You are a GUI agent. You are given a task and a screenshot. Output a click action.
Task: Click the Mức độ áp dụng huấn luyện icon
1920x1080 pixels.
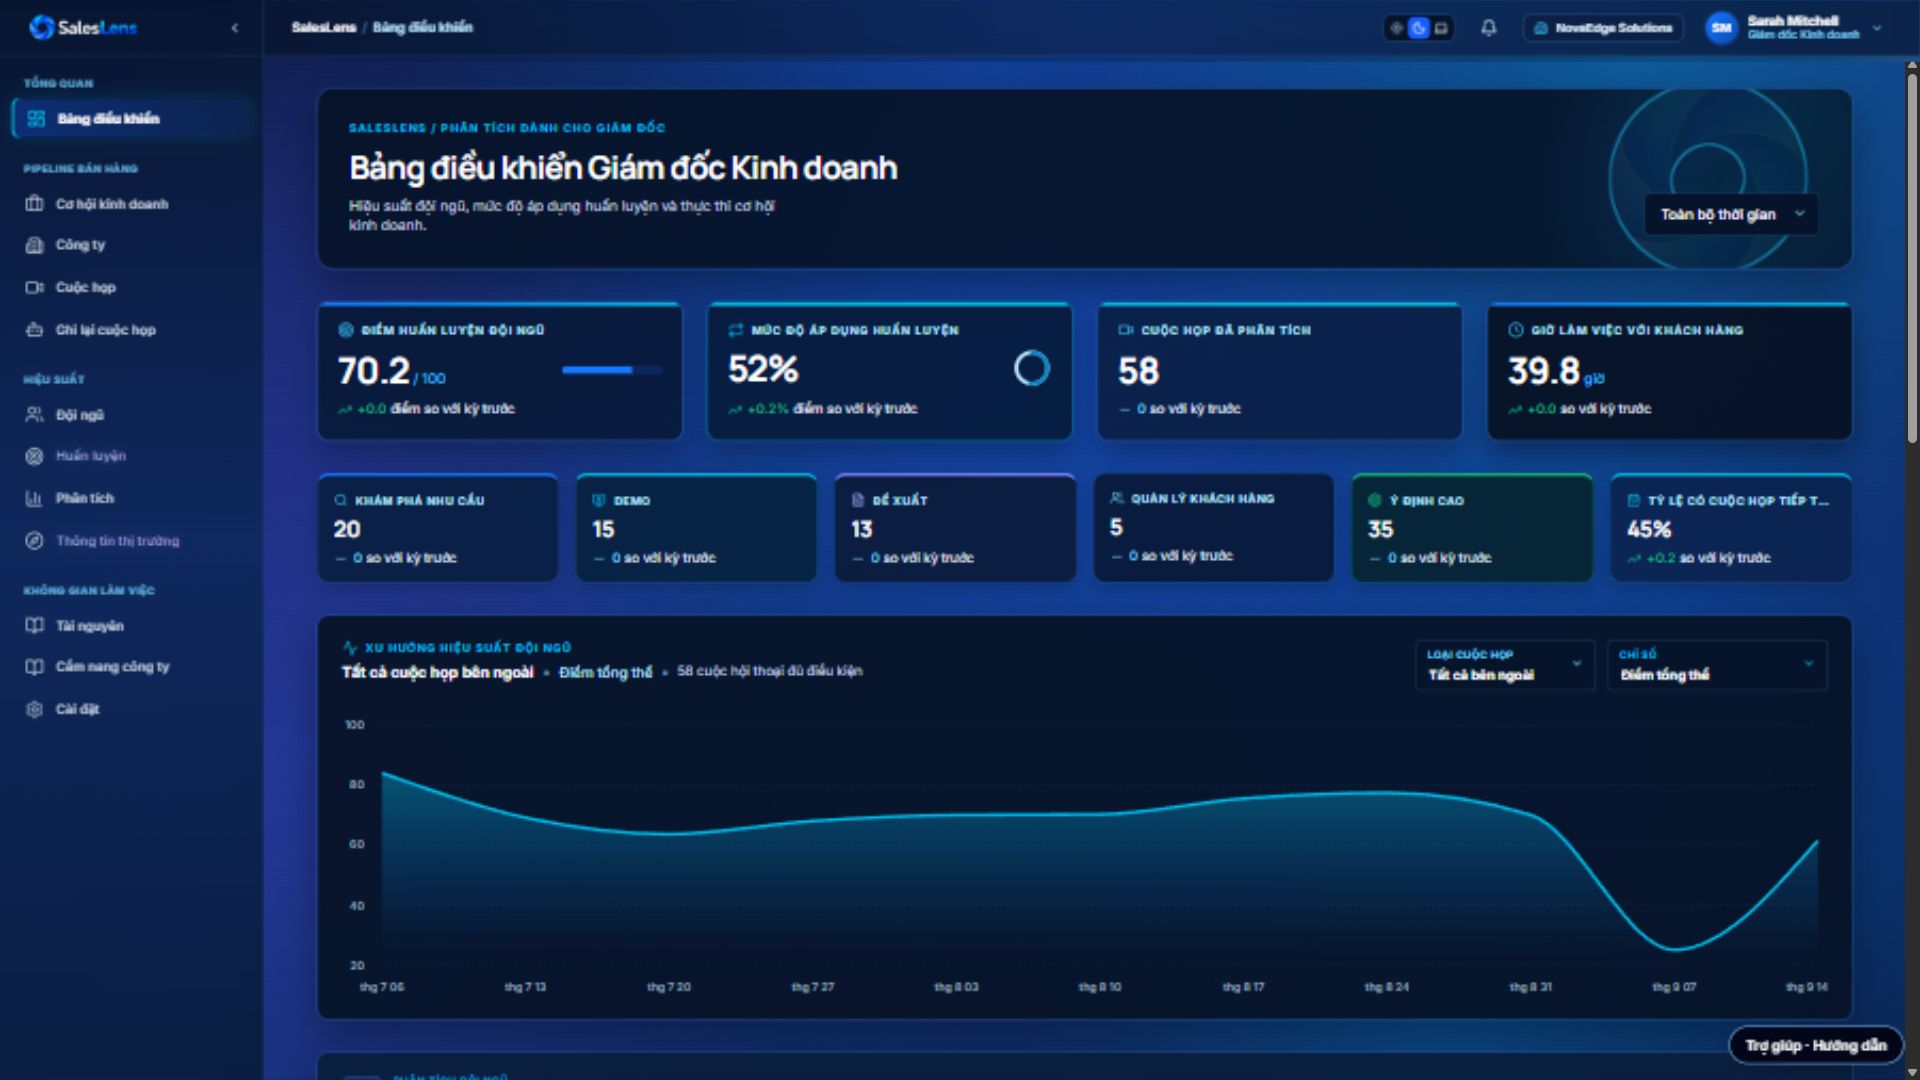tap(736, 330)
